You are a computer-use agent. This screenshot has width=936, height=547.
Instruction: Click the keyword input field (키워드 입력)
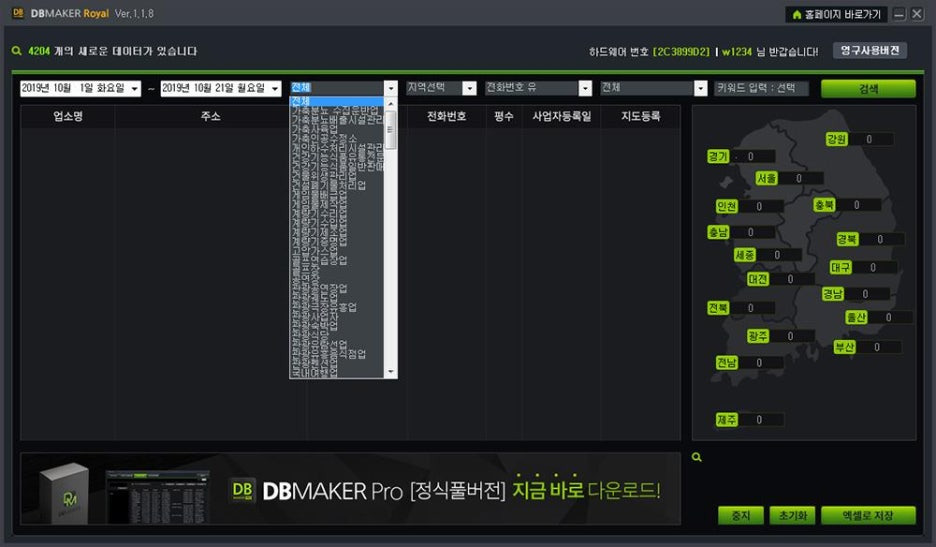point(762,88)
